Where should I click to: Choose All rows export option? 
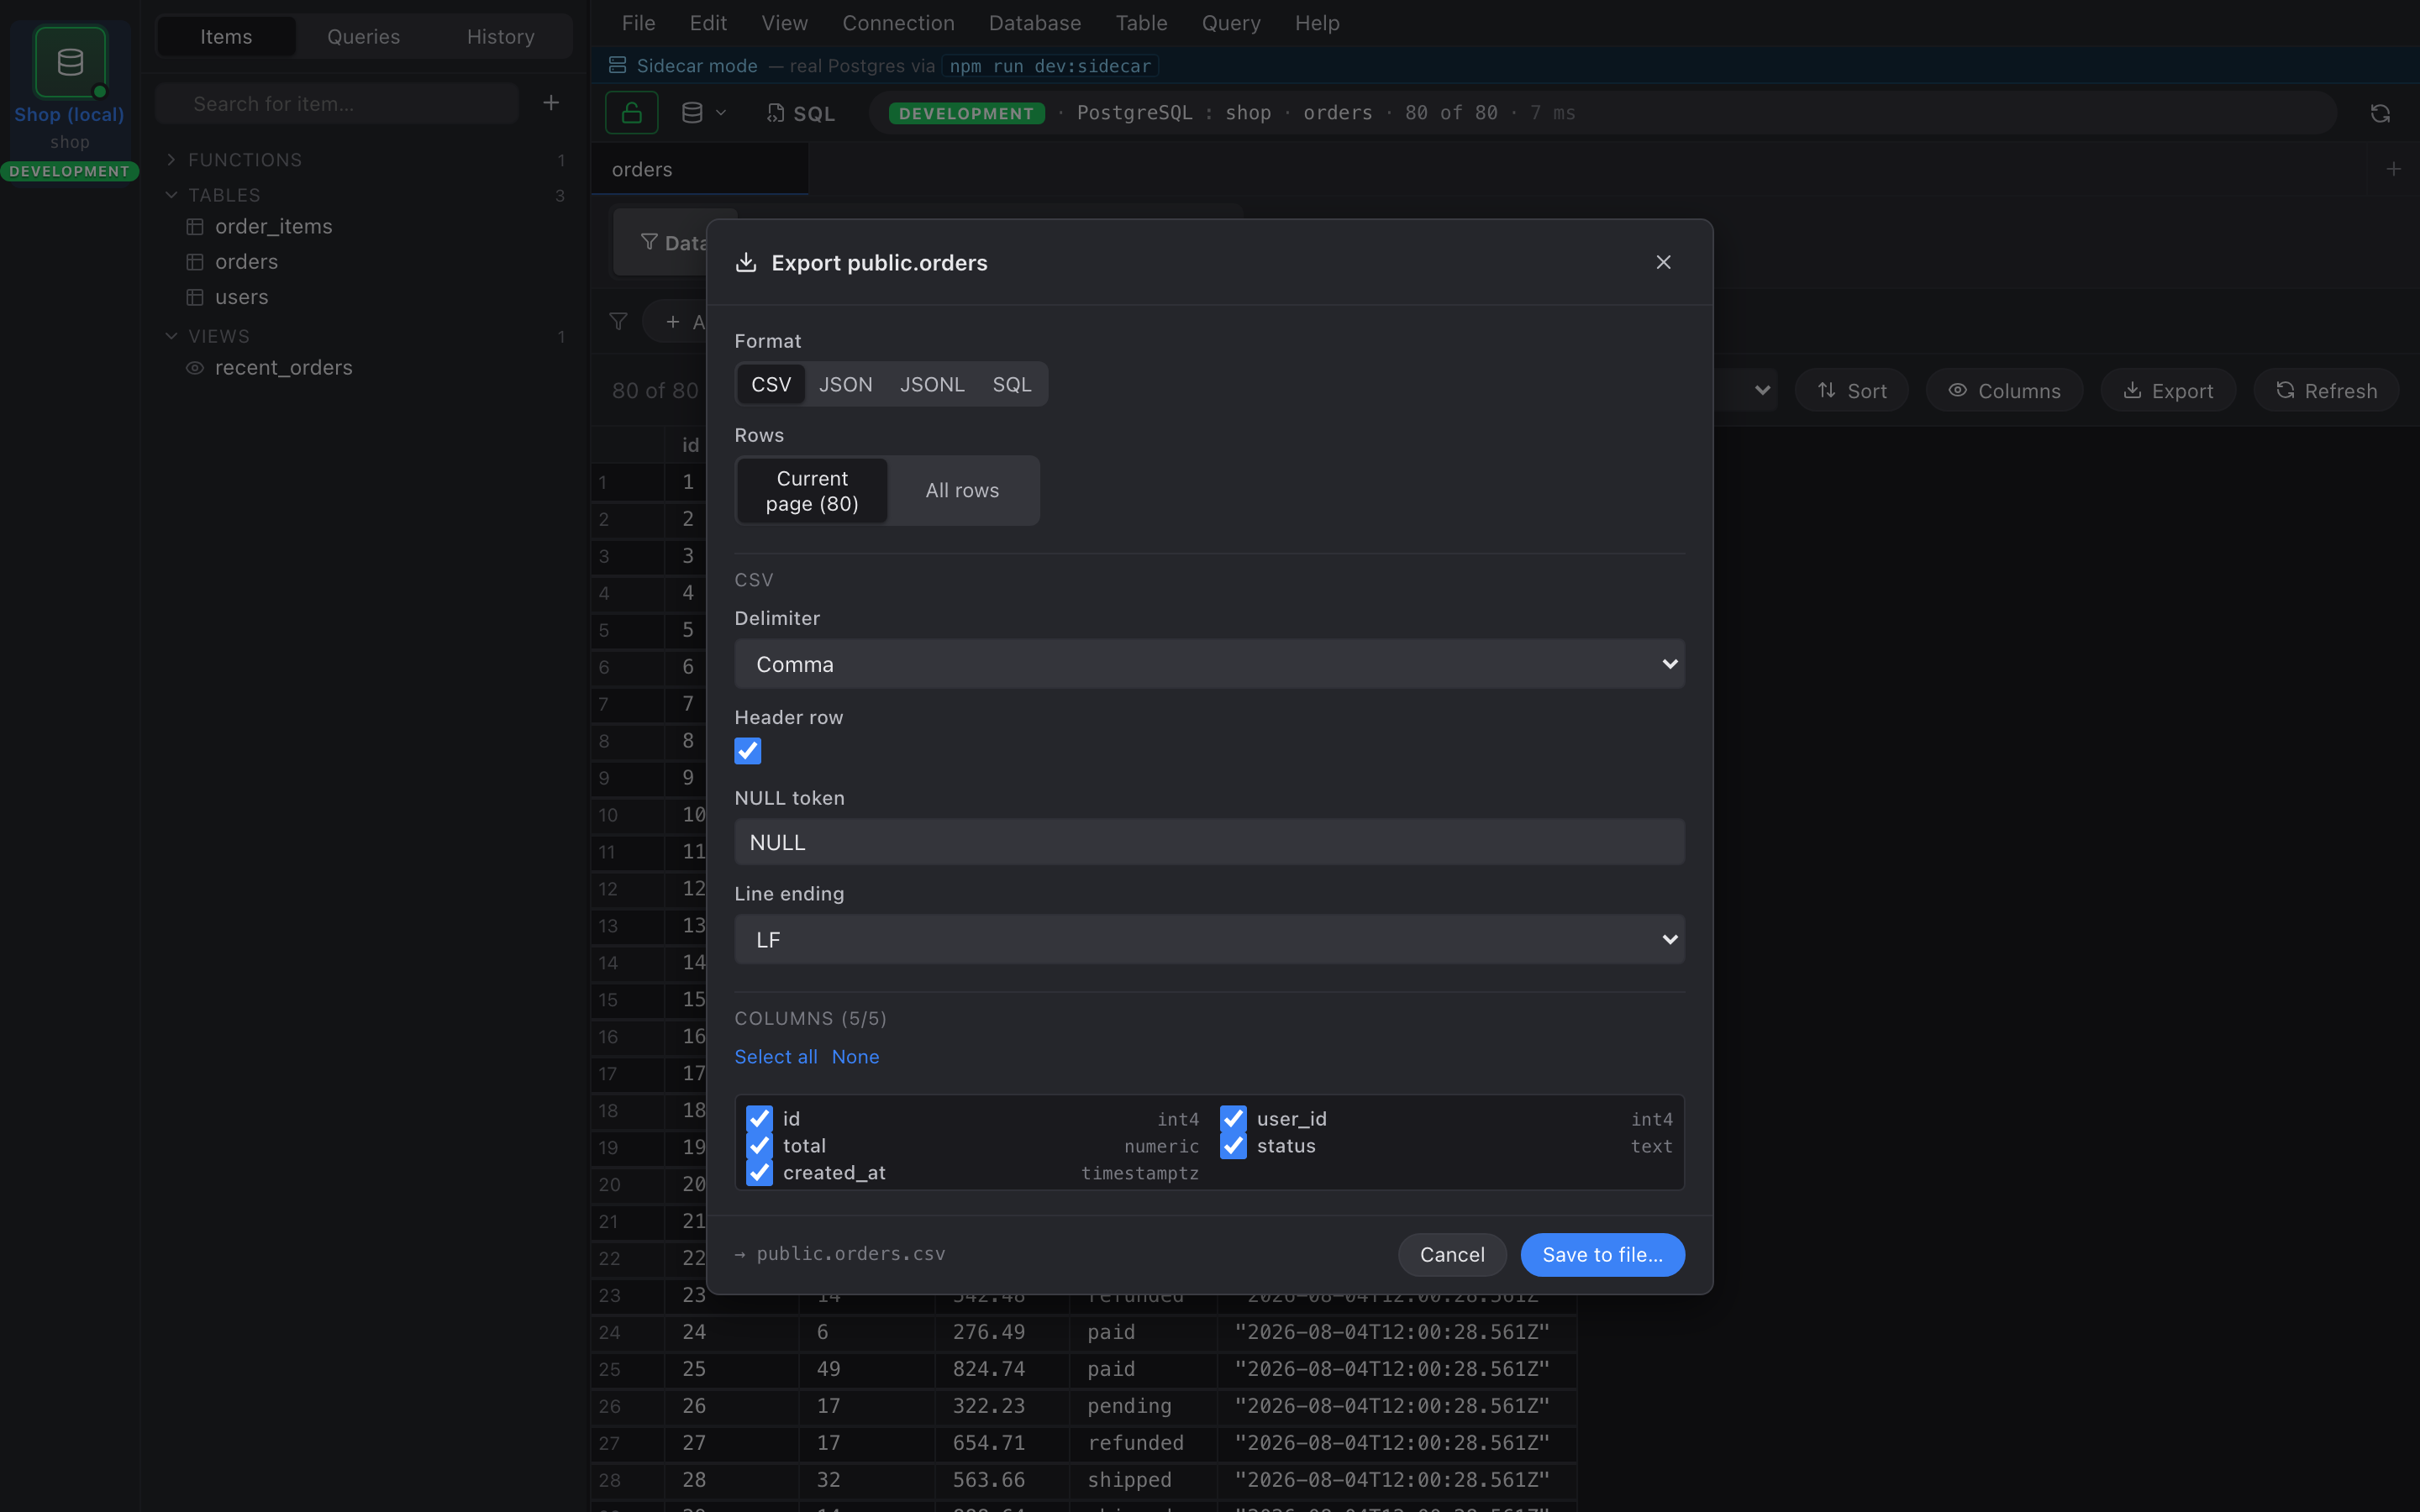(x=962, y=491)
